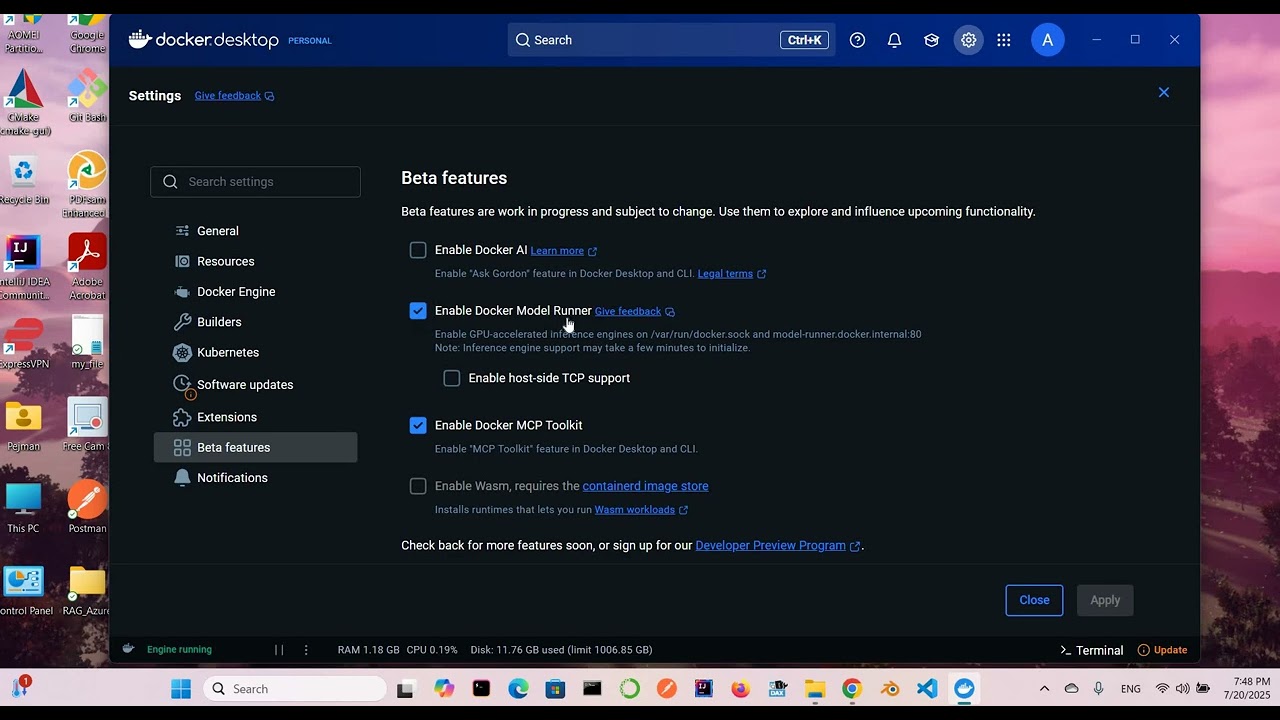
Task: Open Microsoft Store from the taskbar
Action: point(555,689)
